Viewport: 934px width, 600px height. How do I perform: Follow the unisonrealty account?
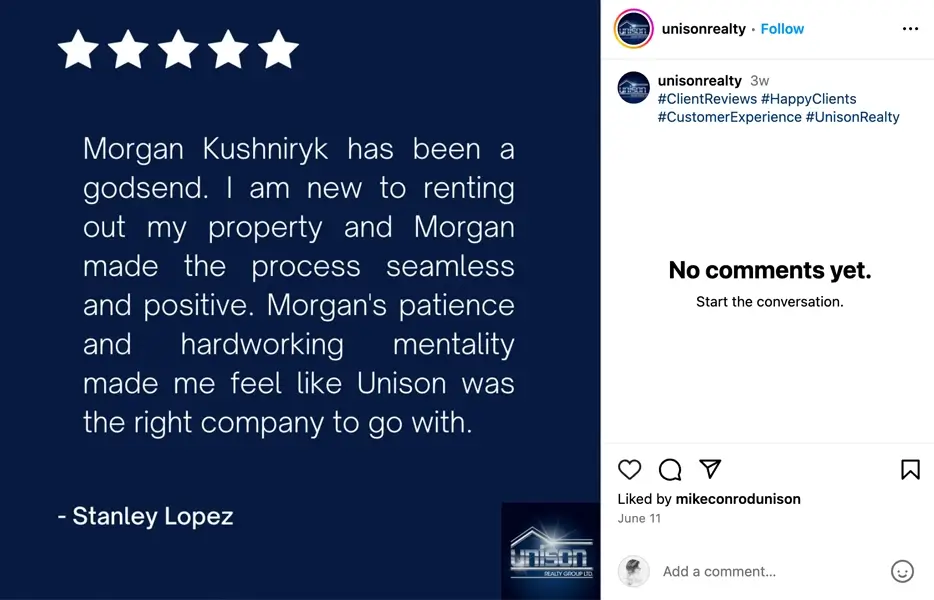coord(782,29)
